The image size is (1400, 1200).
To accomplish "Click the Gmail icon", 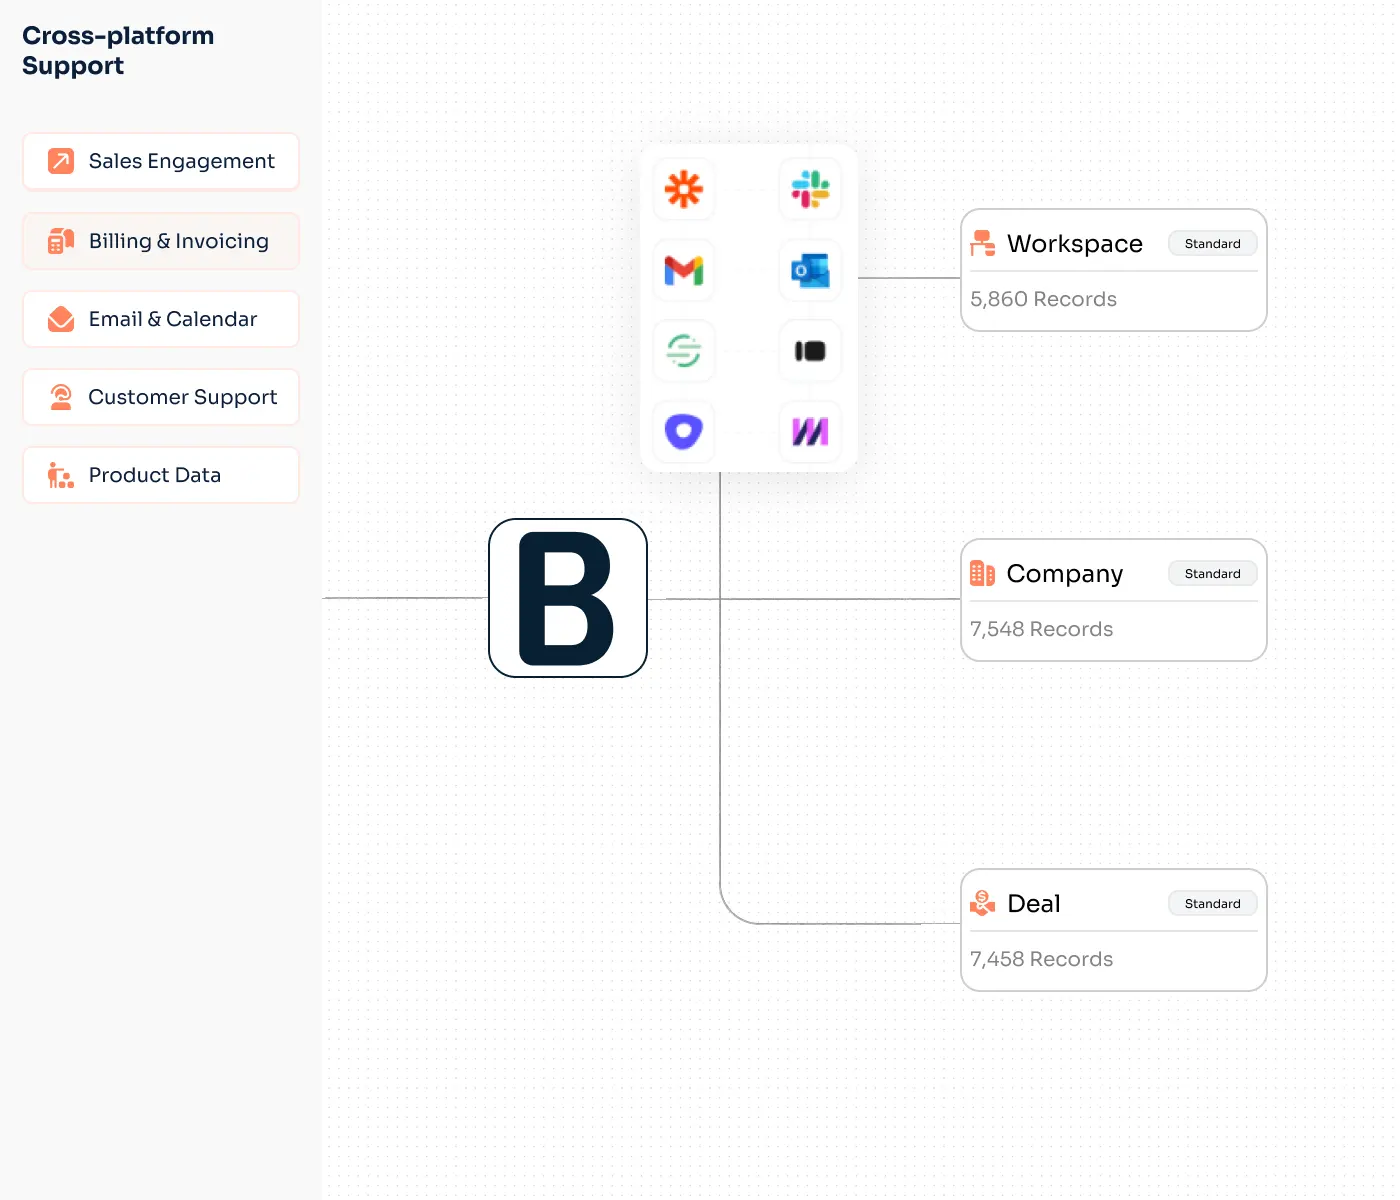I will [x=683, y=271].
